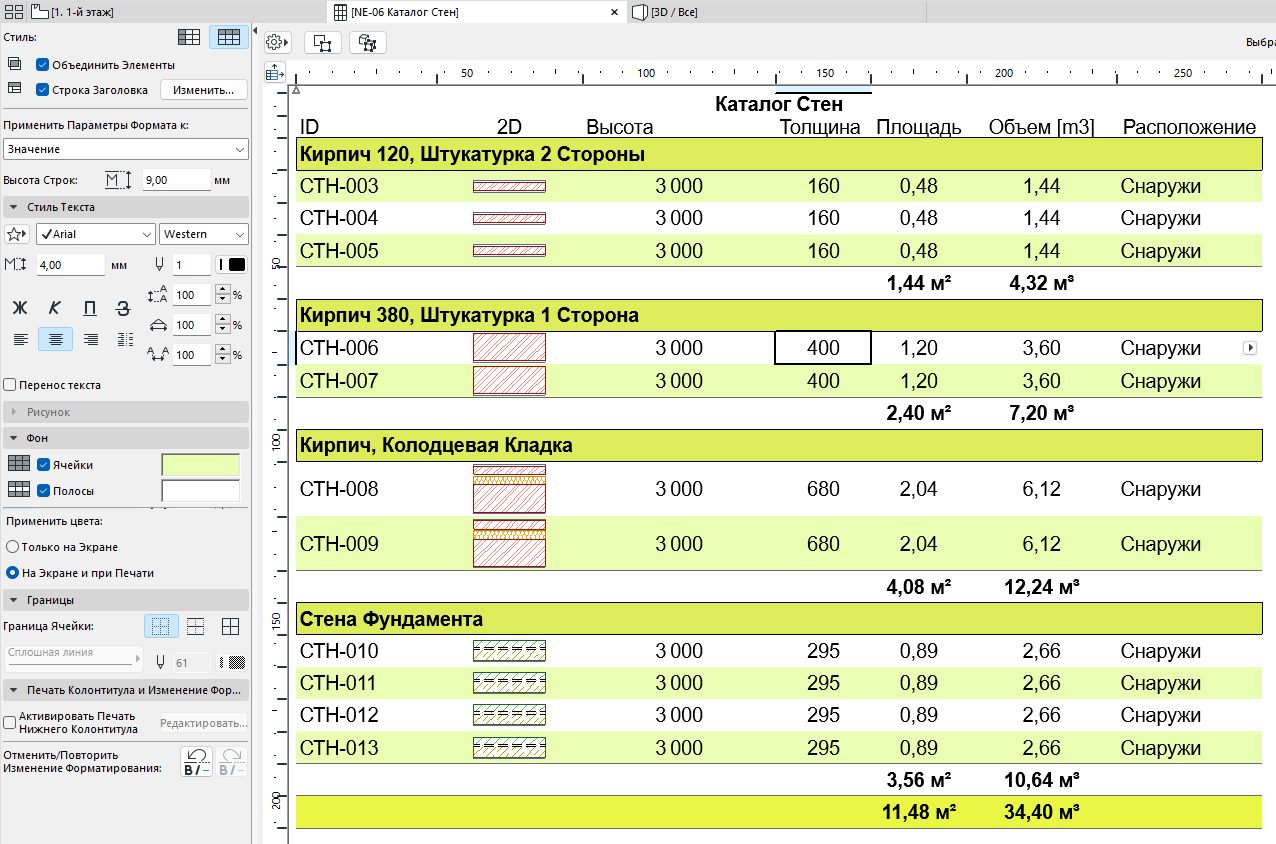Align text to the right

tap(90, 340)
